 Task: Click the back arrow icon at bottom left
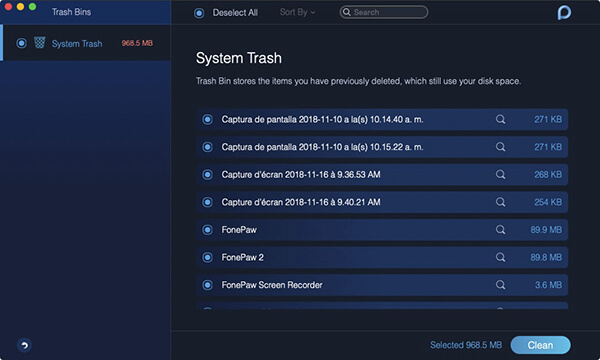click(24, 345)
